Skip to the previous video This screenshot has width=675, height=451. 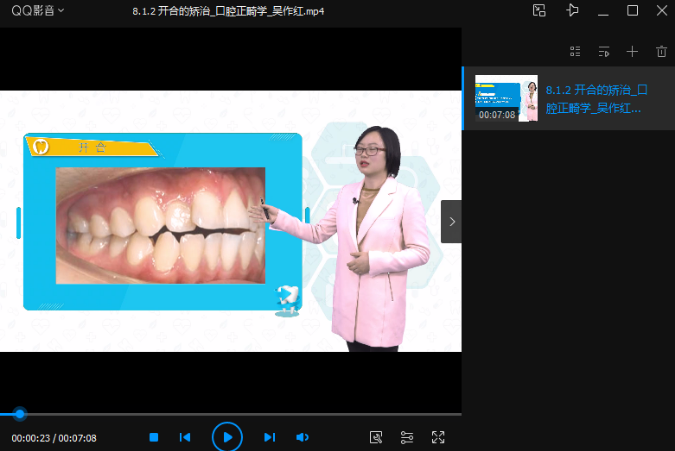185,437
